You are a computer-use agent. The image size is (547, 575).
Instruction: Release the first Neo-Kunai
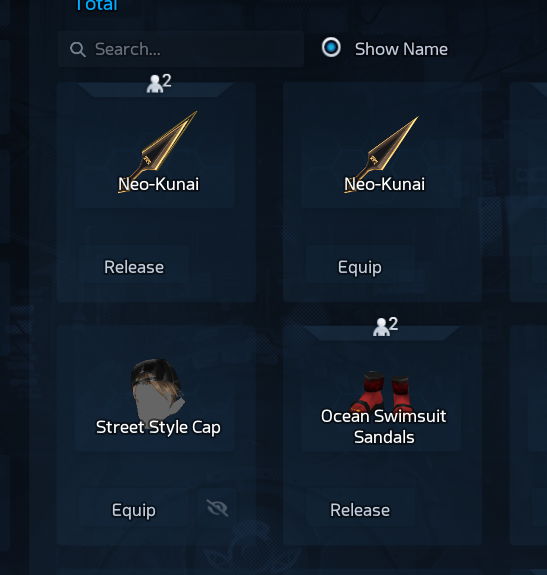(134, 267)
